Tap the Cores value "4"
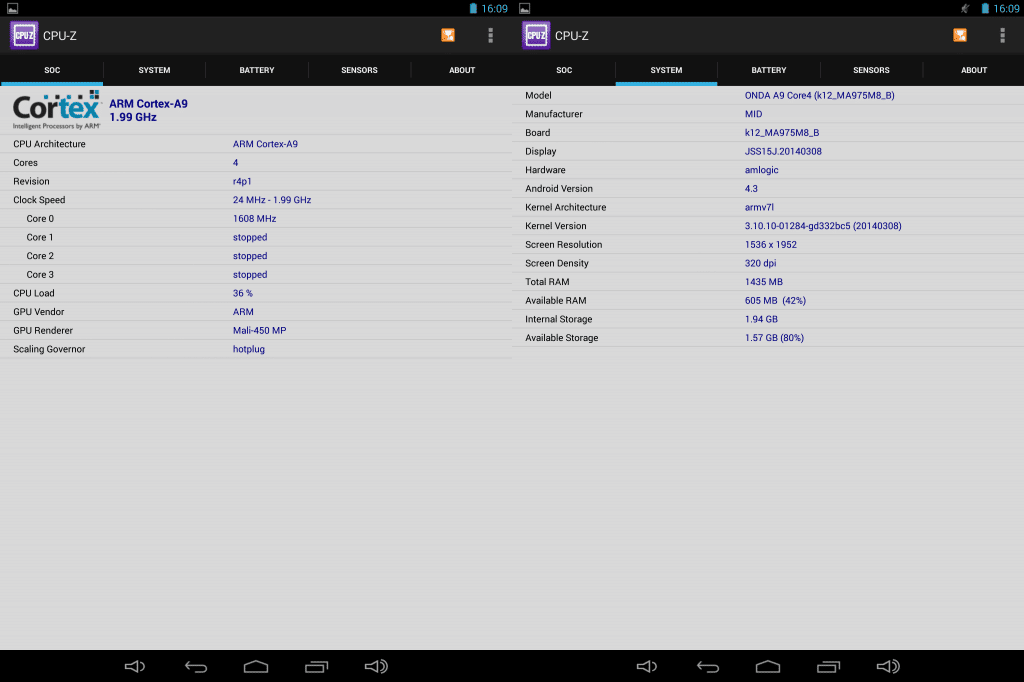1024x682 pixels. coord(236,163)
